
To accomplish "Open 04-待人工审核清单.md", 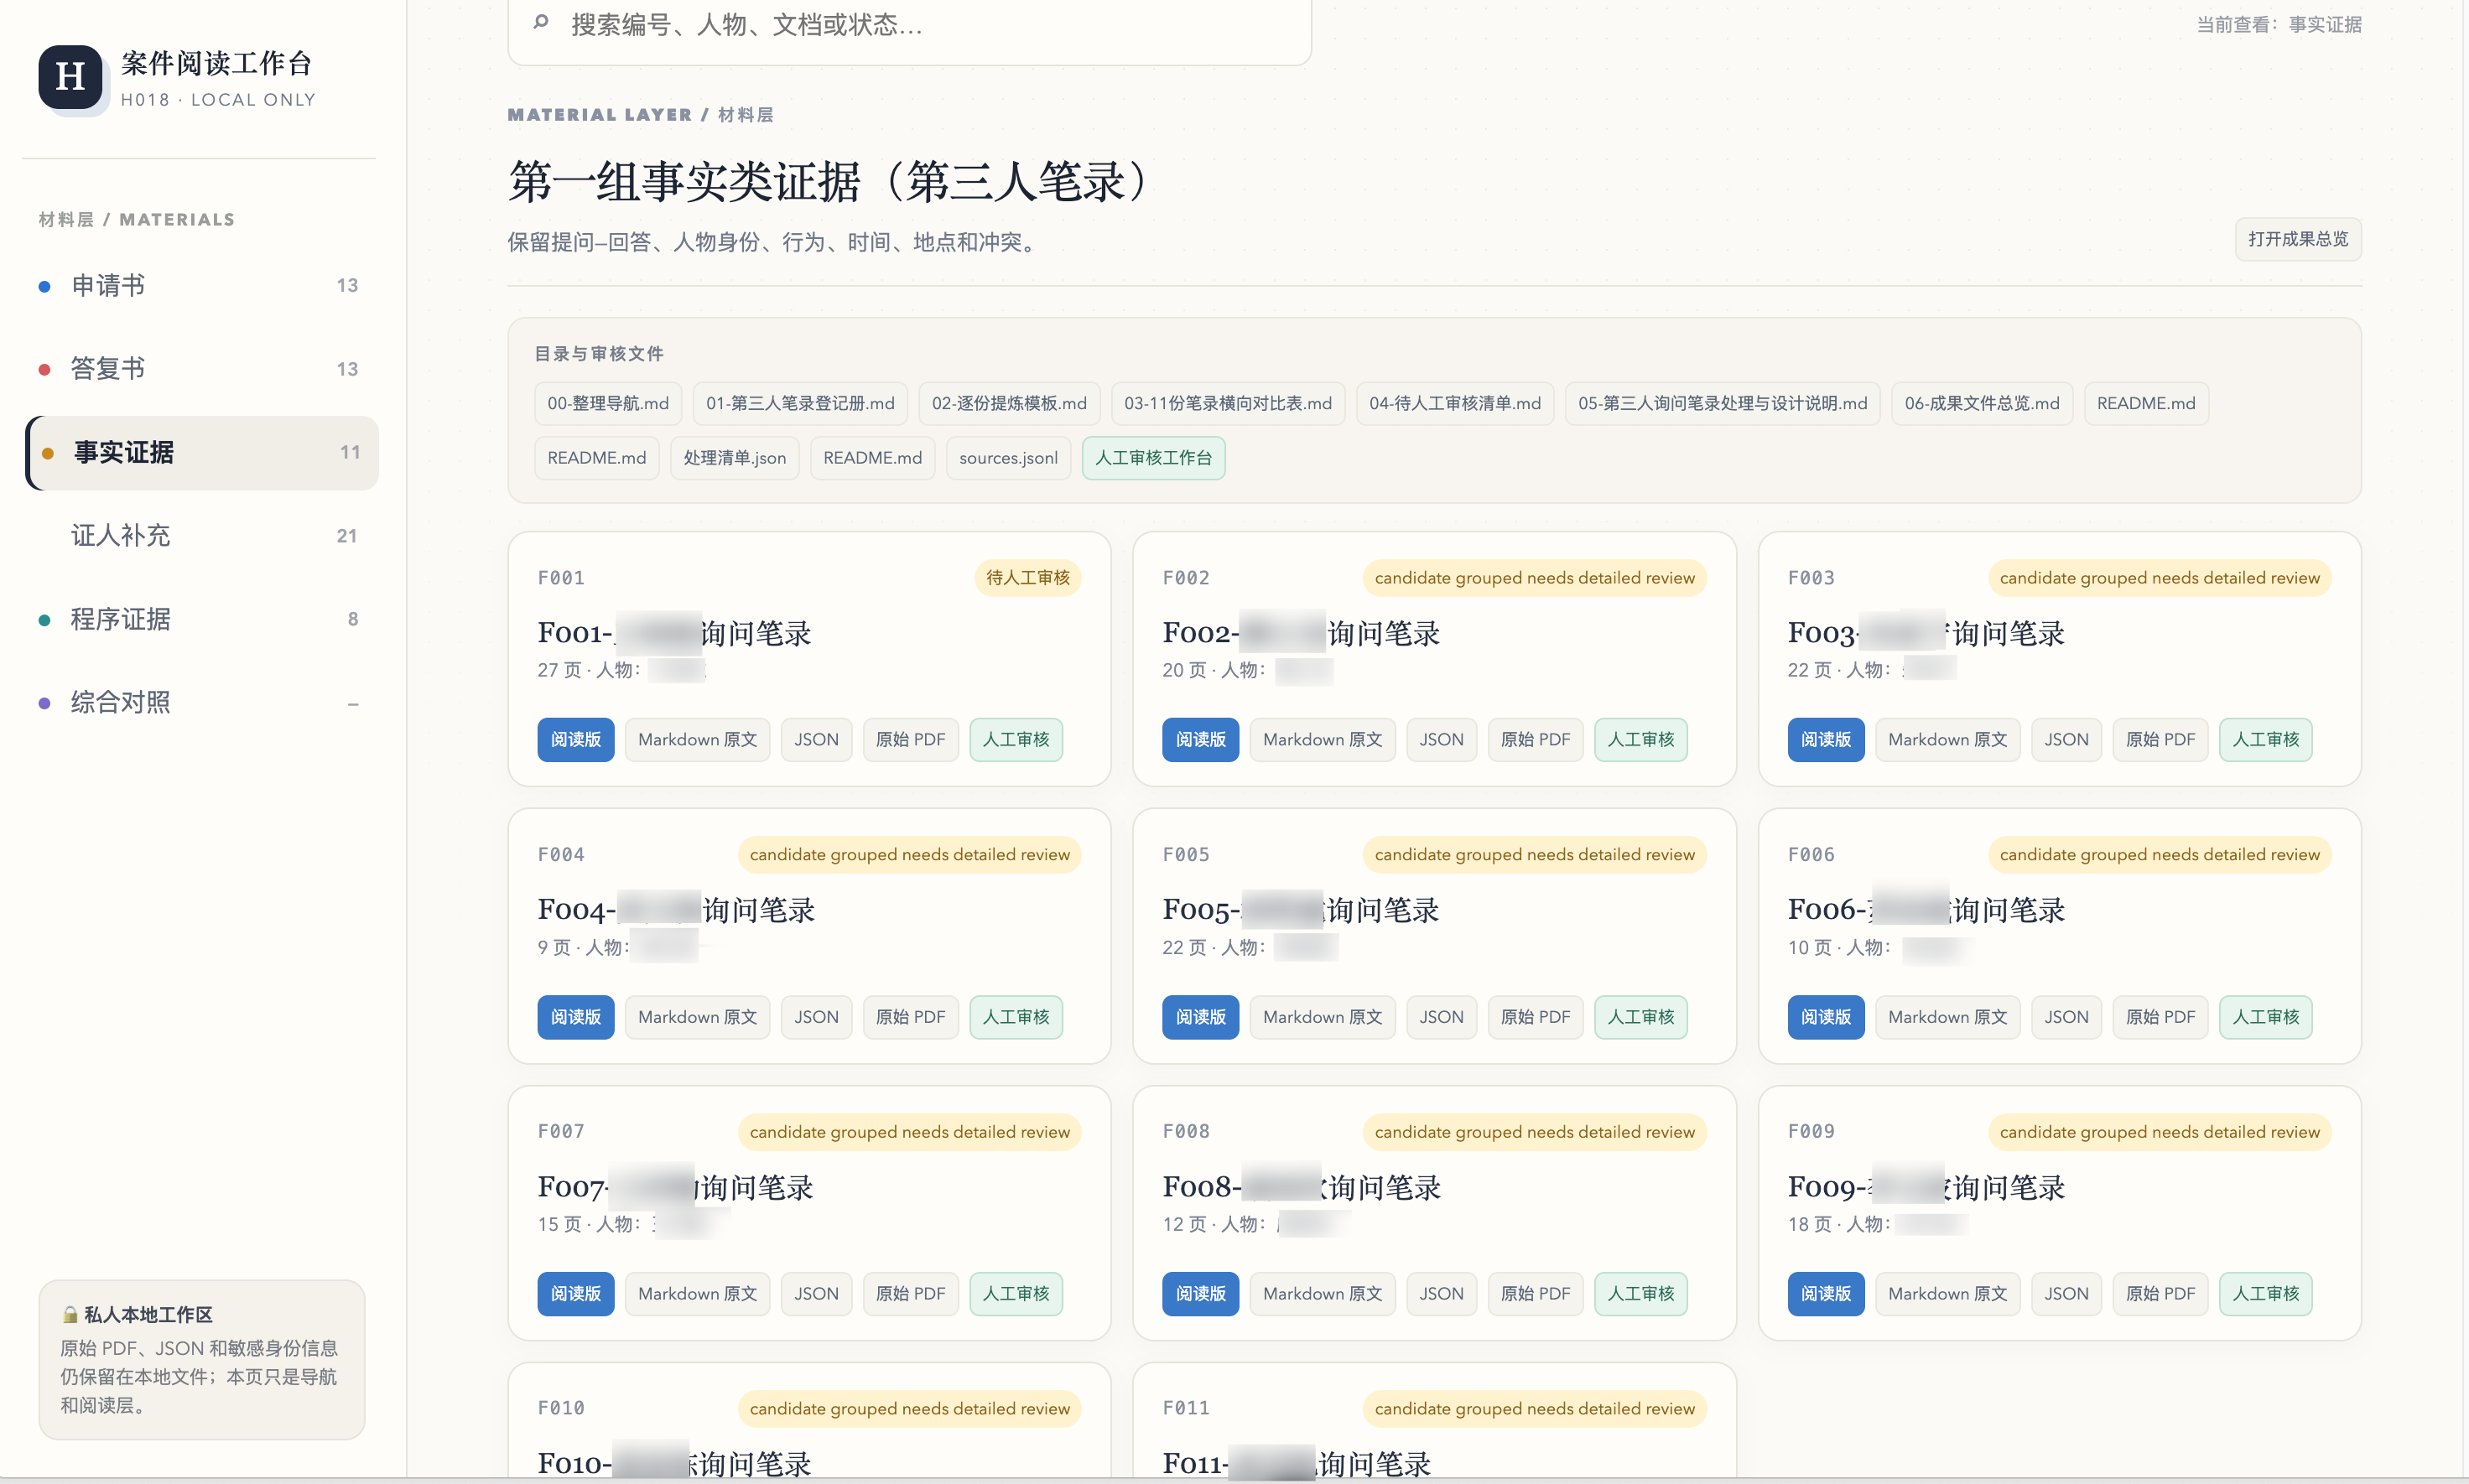I will [1455, 404].
